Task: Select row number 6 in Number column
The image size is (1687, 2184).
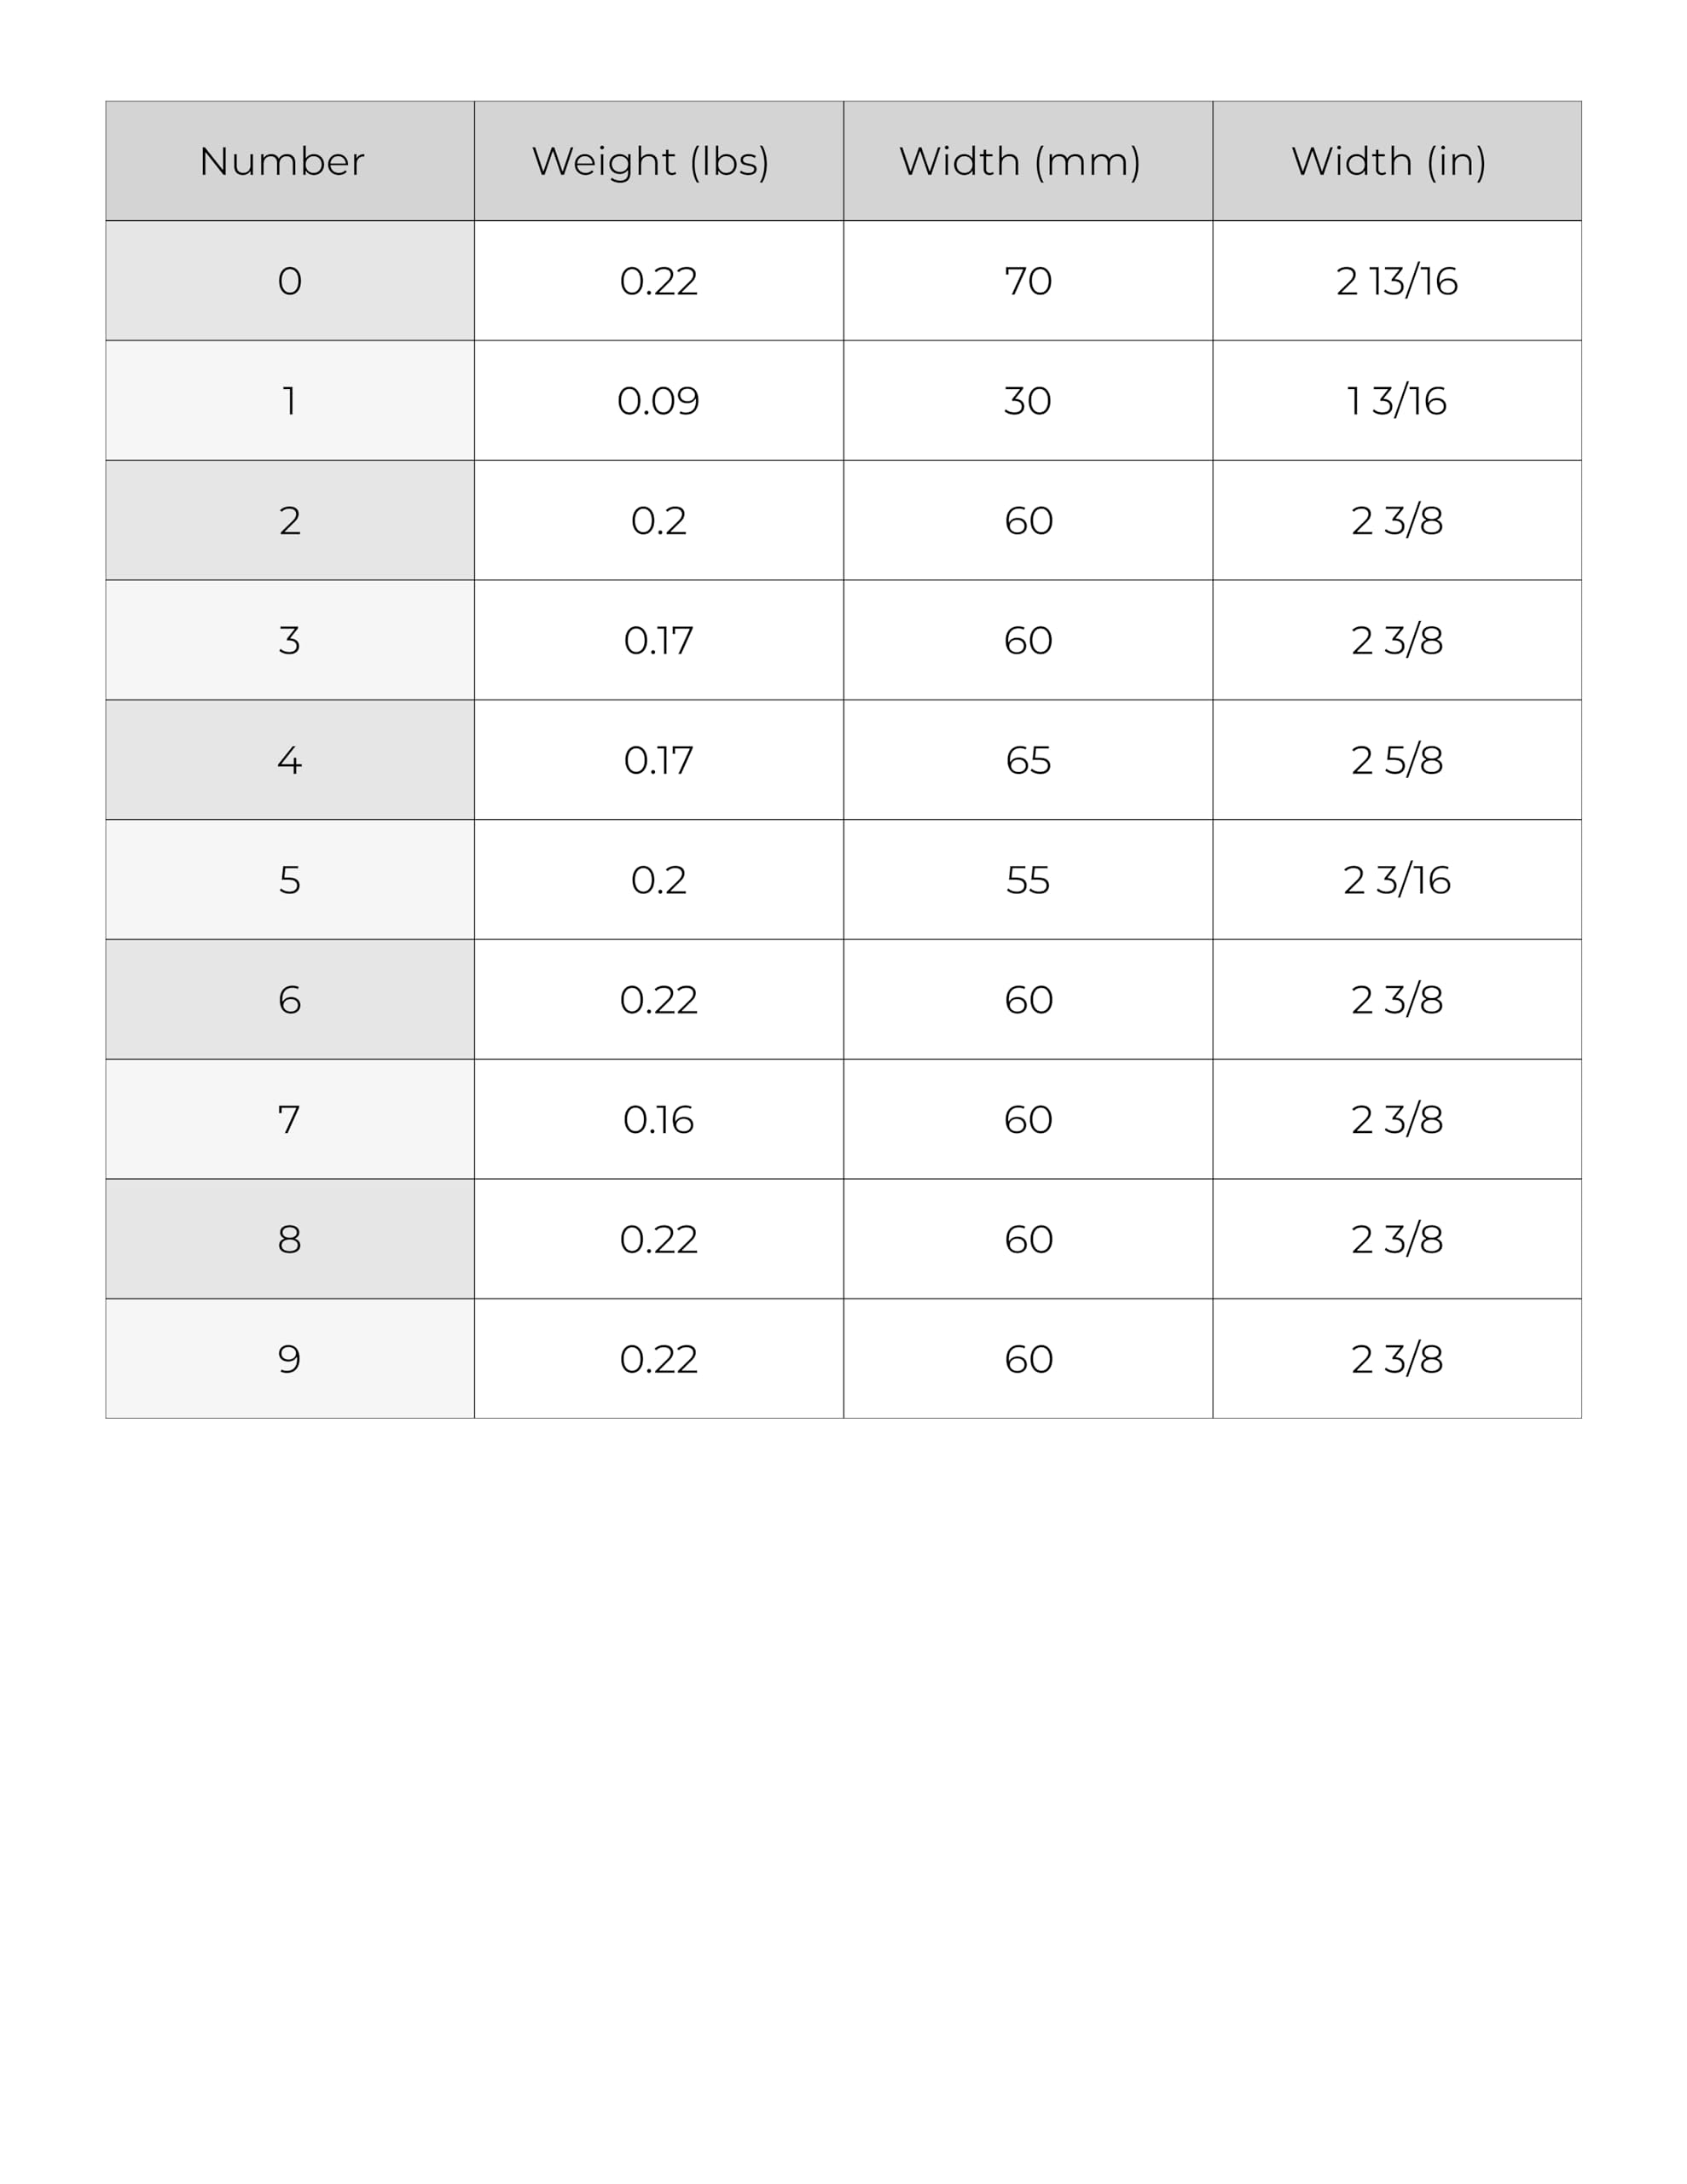Action: point(289,1000)
